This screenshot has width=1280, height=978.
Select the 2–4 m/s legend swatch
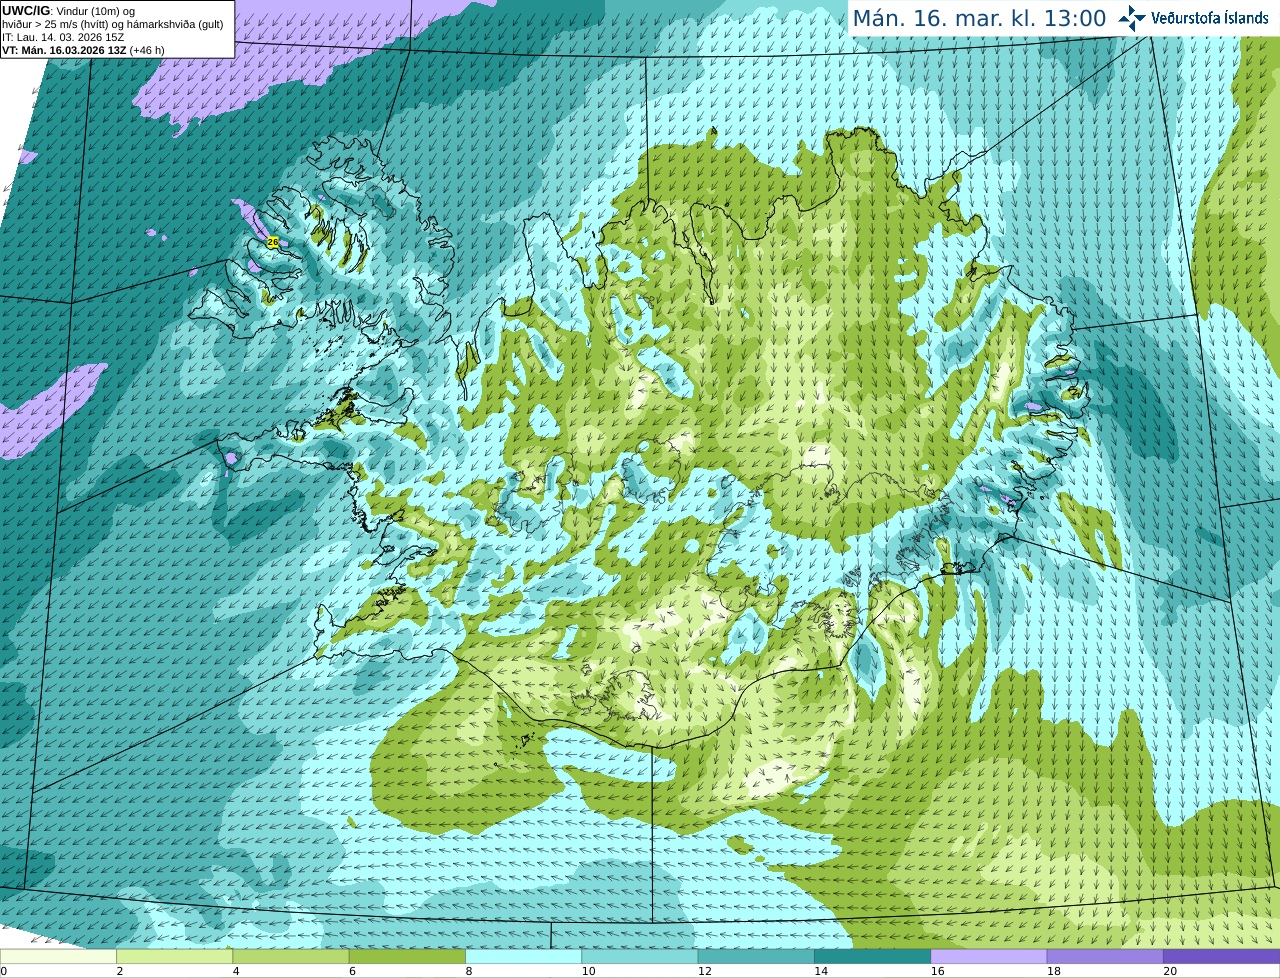coord(174,957)
